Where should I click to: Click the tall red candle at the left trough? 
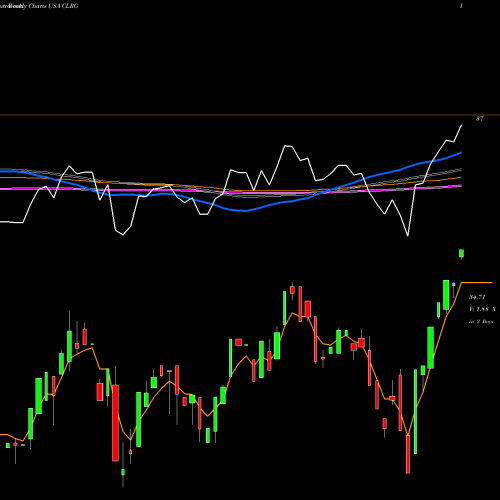[115, 423]
